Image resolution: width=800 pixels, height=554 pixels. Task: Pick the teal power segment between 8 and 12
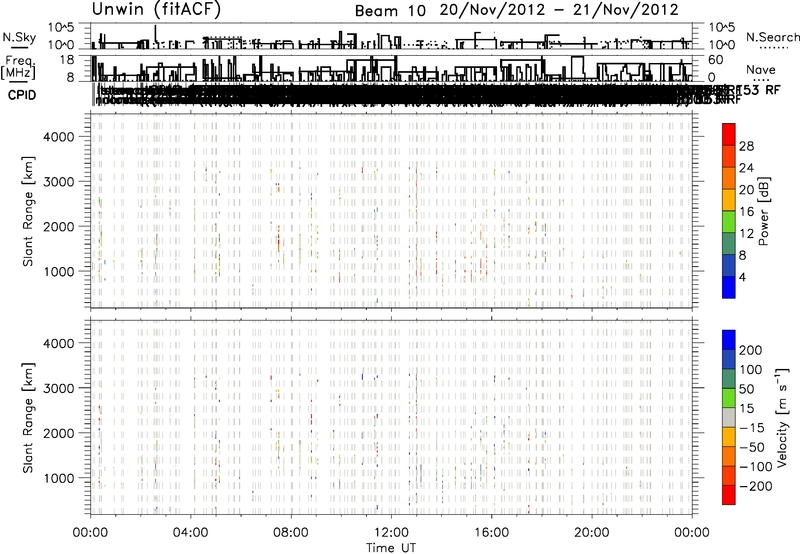[x=729, y=243]
